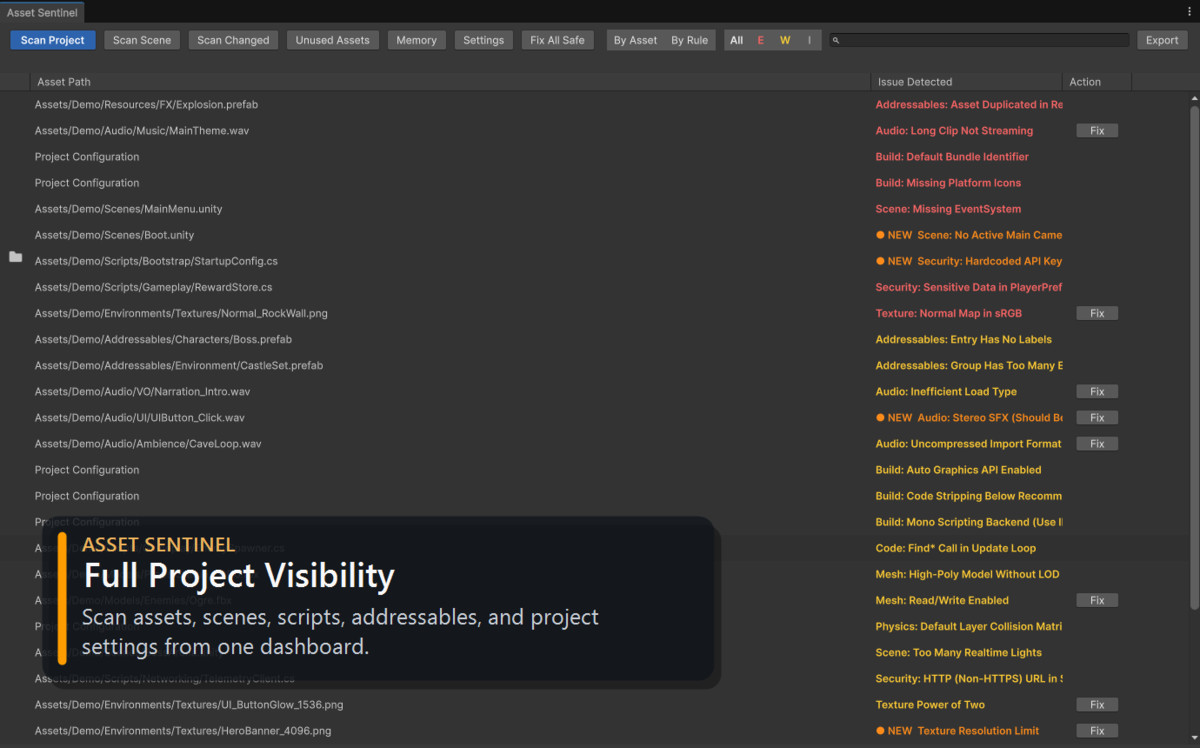Fix the Texture Resolution Limit issue
1200x748 pixels.
click(x=1097, y=731)
